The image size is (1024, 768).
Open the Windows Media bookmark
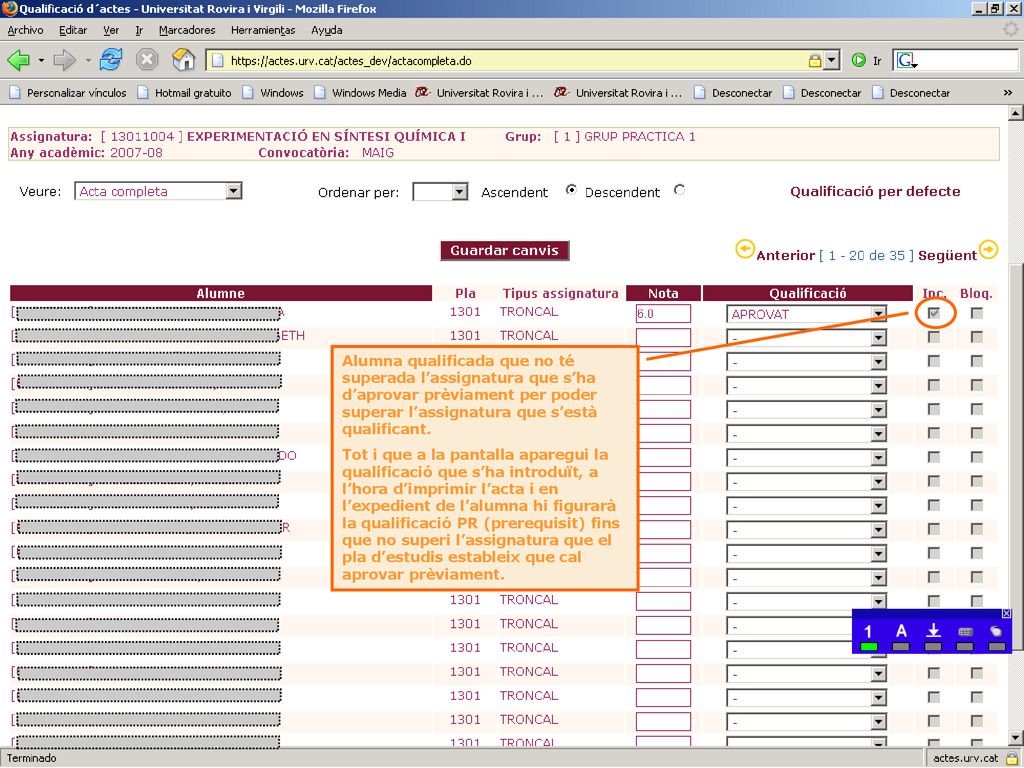(360, 93)
